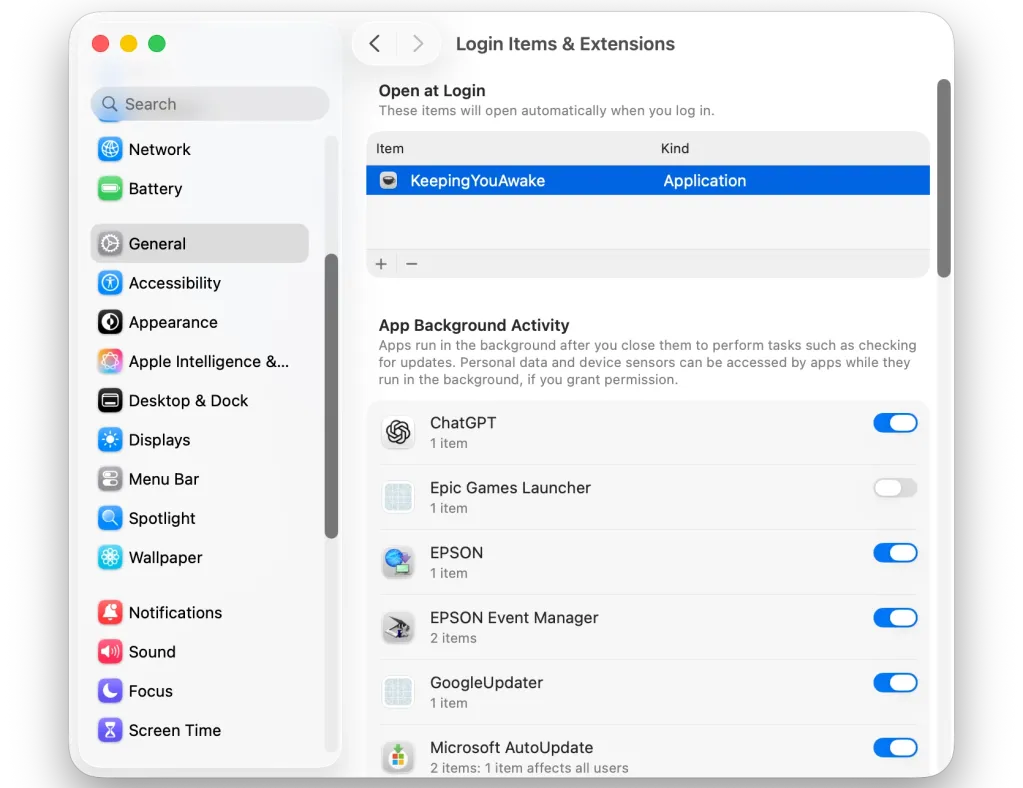This screenshot has width=1023, height=788.
Task: Turn off GoogleUpdater background toggle
Action: click(x=895, y=683)
